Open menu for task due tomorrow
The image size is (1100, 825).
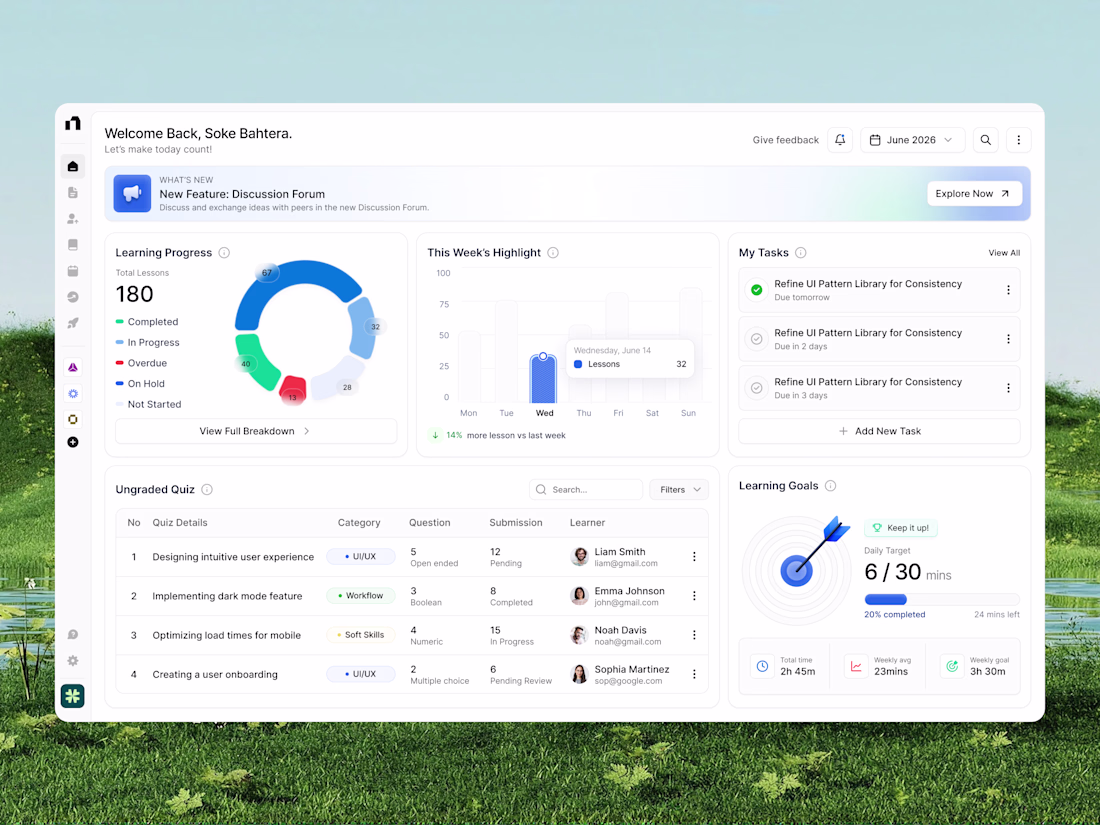tap(1008, 290)
